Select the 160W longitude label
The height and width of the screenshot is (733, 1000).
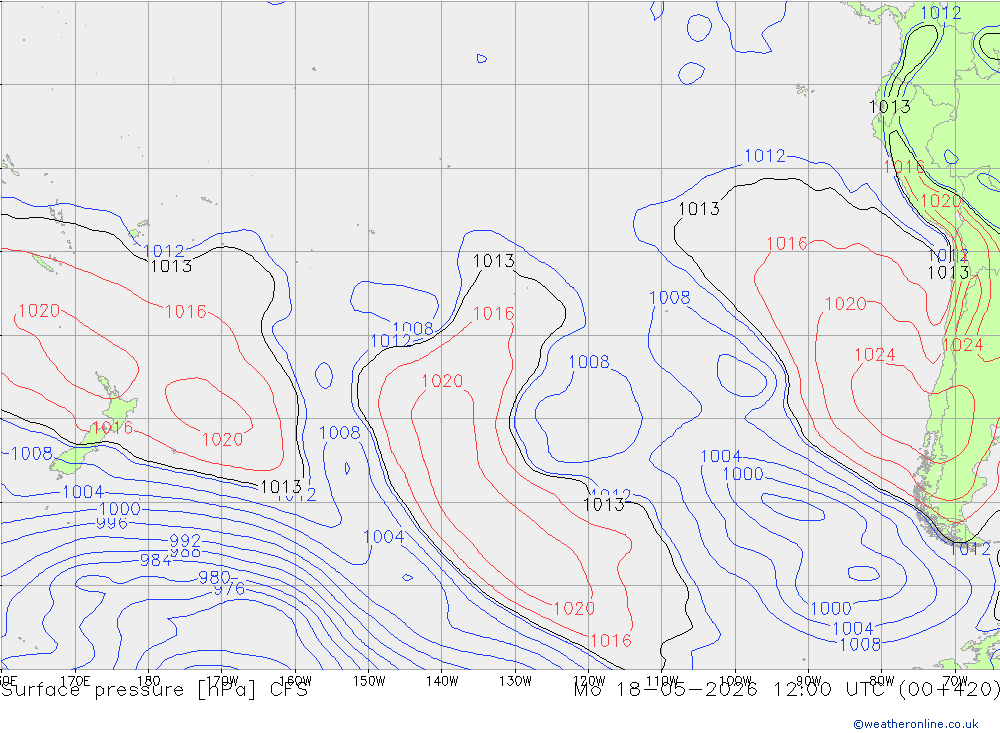pos(295,681)
